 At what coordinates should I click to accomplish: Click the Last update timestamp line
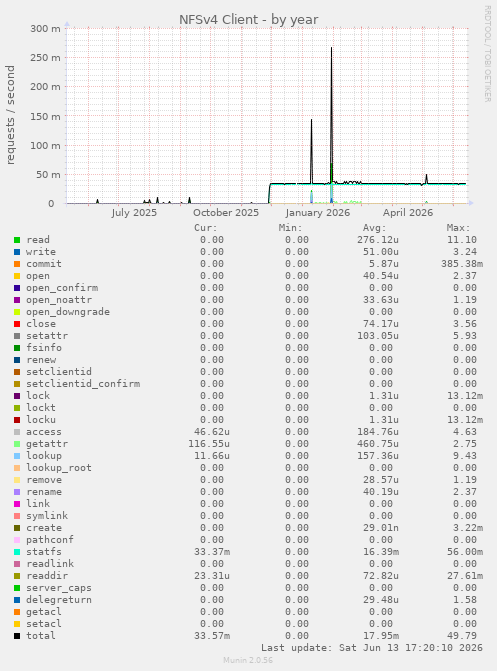coord(372,648)
